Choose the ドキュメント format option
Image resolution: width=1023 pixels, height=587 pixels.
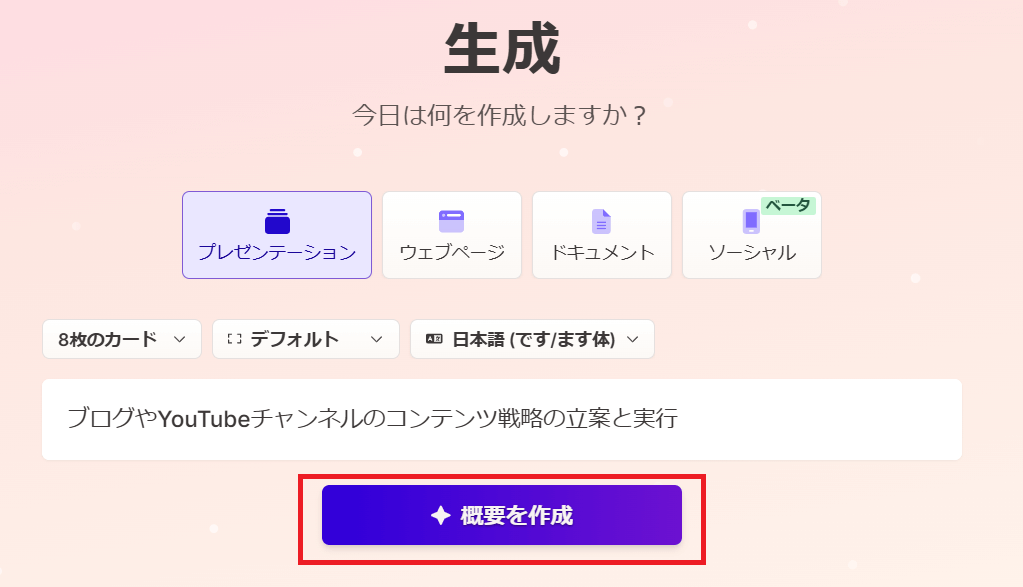click(x=602, y=235)
